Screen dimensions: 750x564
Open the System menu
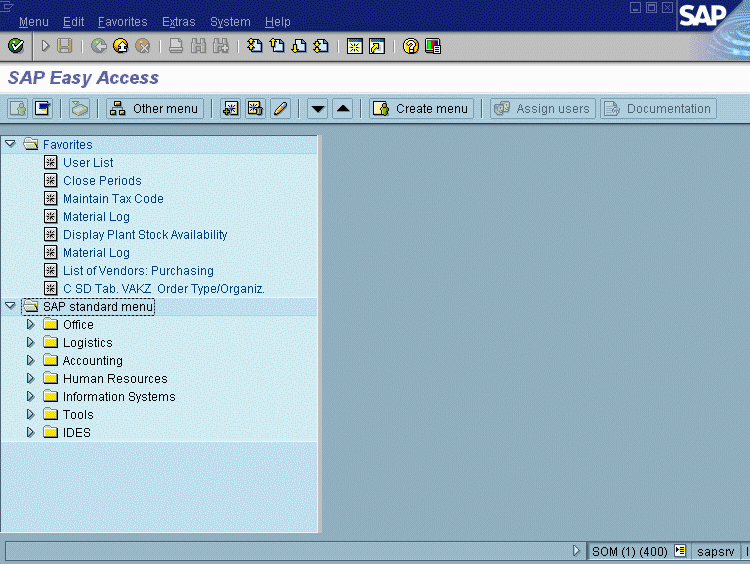pos(230,22)
